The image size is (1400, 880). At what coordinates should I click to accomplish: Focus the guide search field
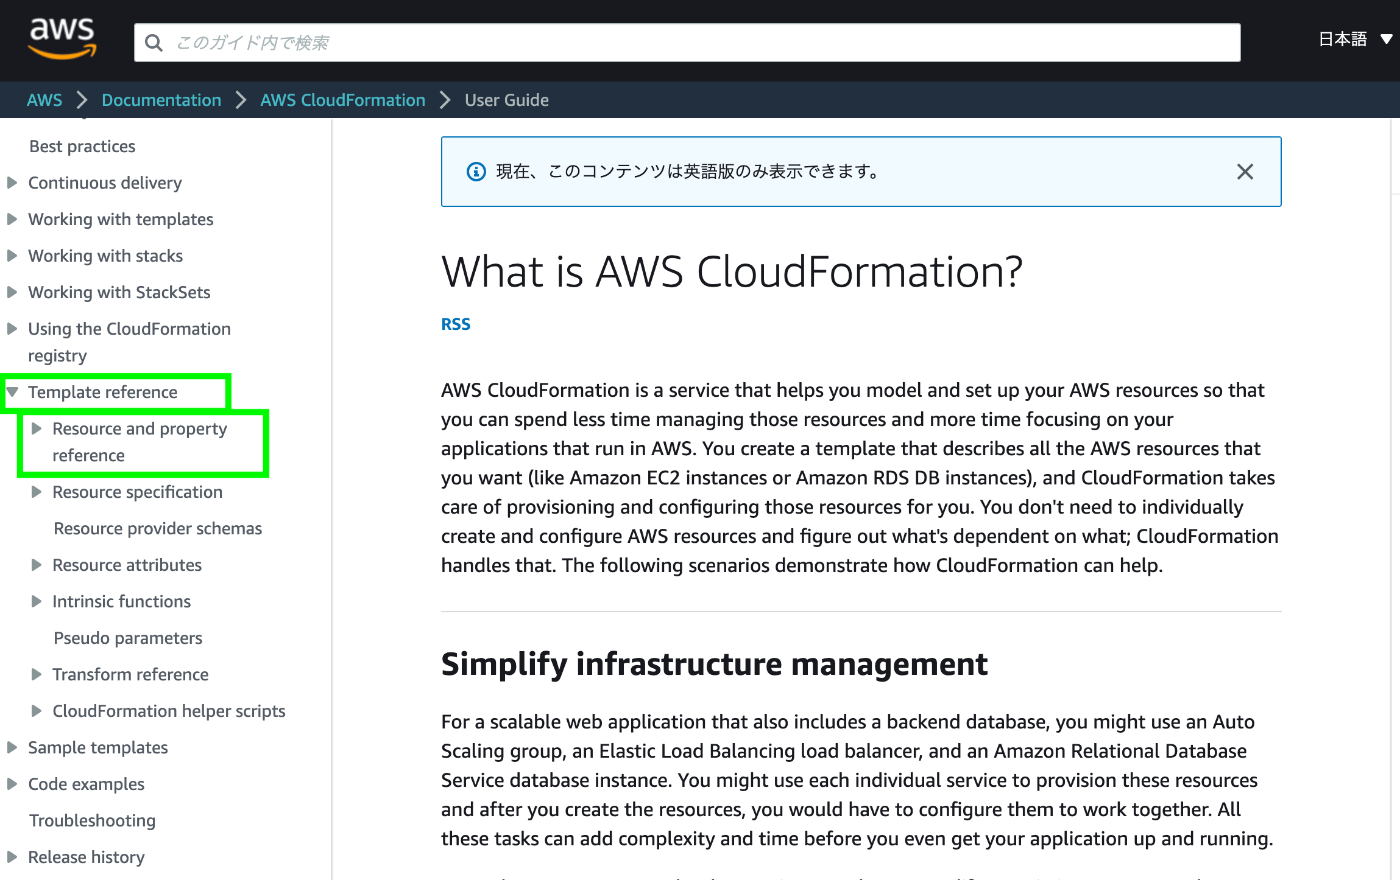pos(687,42)
